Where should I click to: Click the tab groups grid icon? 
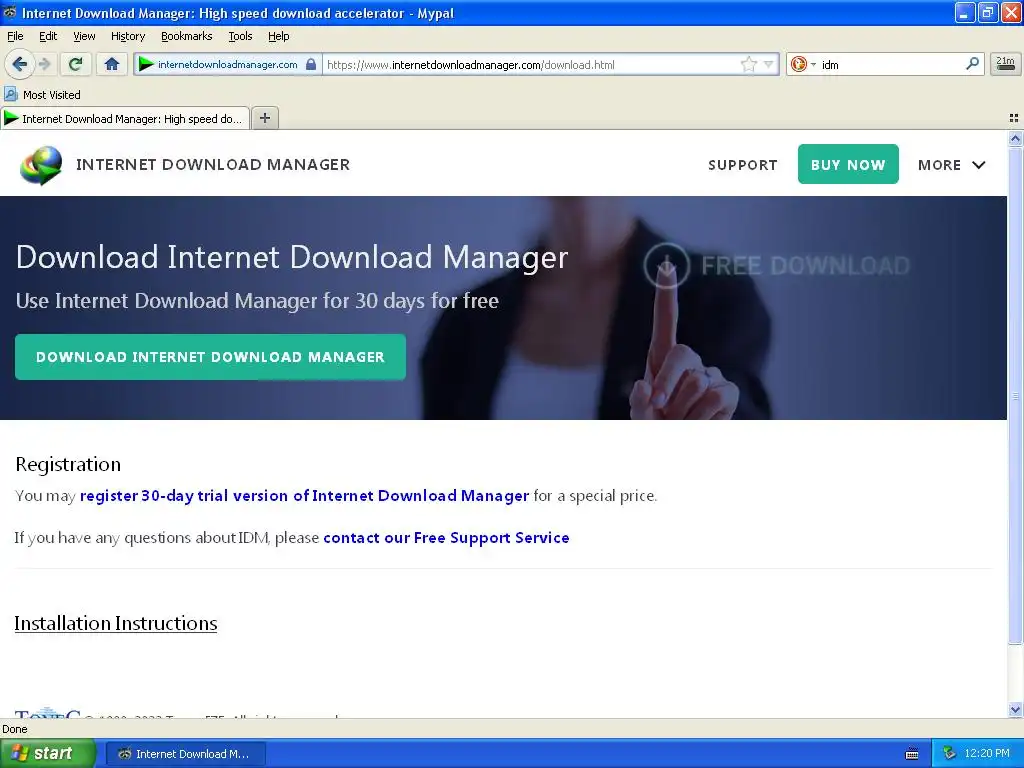(x=1014, y=118)
